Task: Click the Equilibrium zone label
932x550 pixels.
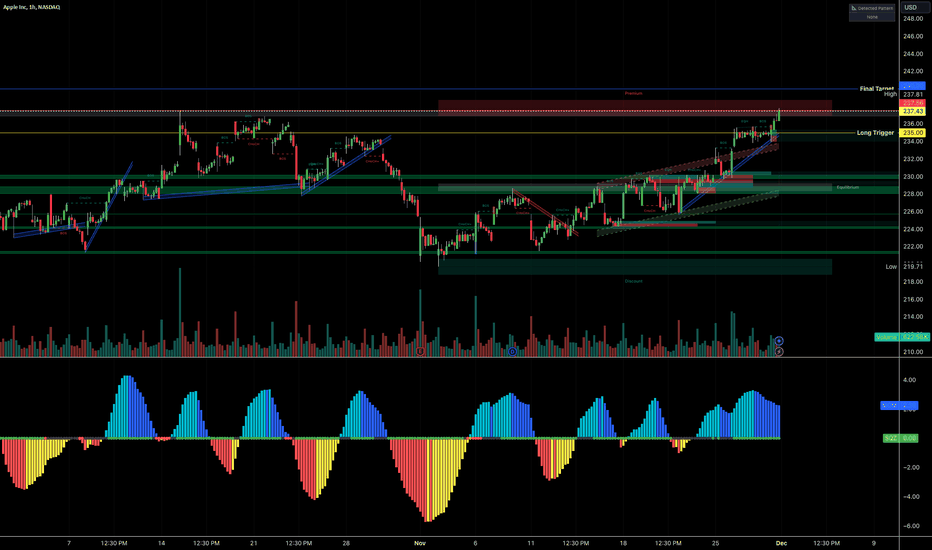Action: [x=848, y=187]
